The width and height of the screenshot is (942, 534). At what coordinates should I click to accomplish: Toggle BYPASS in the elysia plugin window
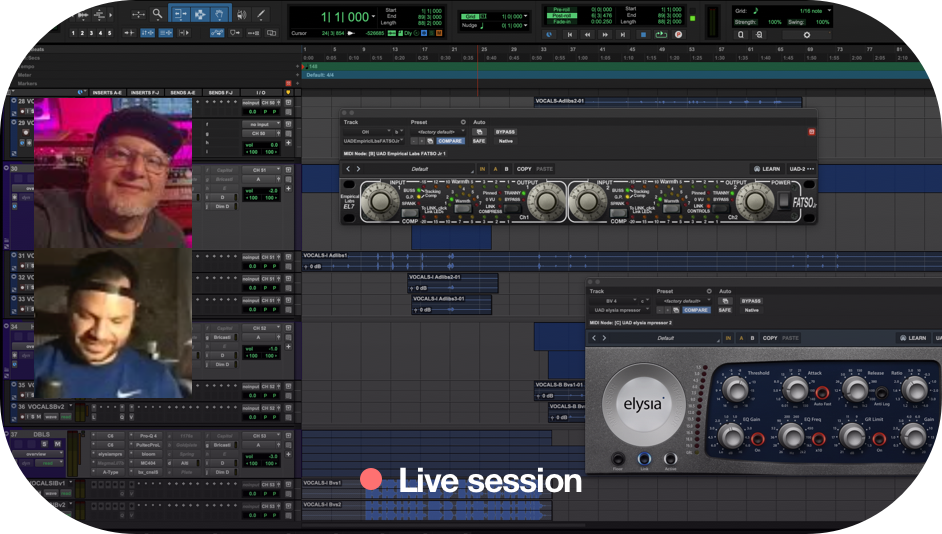pos(751,301)
